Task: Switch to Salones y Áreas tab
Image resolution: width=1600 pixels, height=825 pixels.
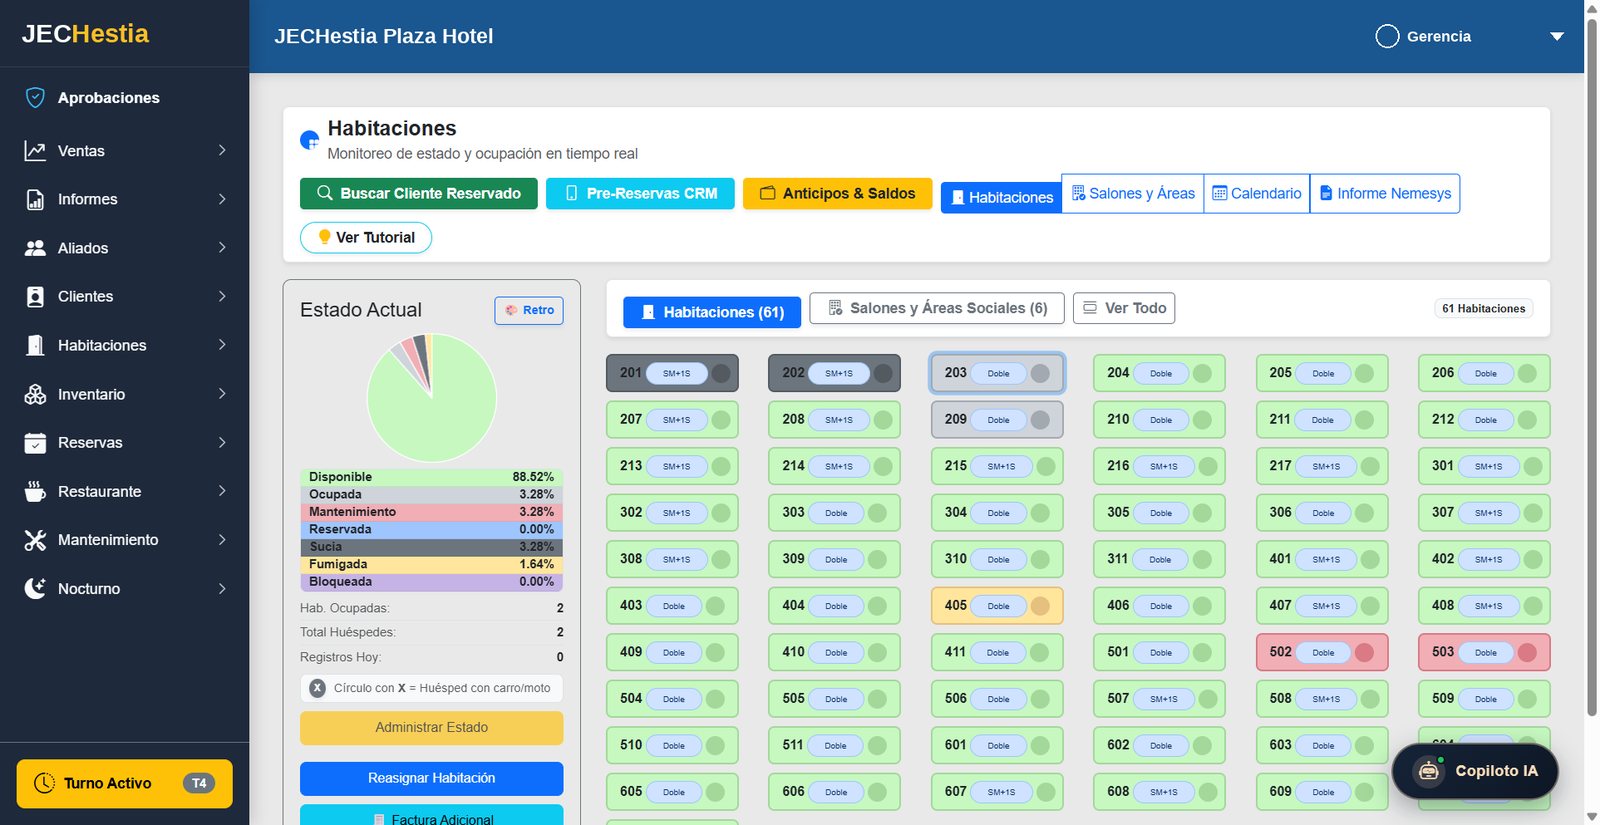Action: click(1133, 193)
